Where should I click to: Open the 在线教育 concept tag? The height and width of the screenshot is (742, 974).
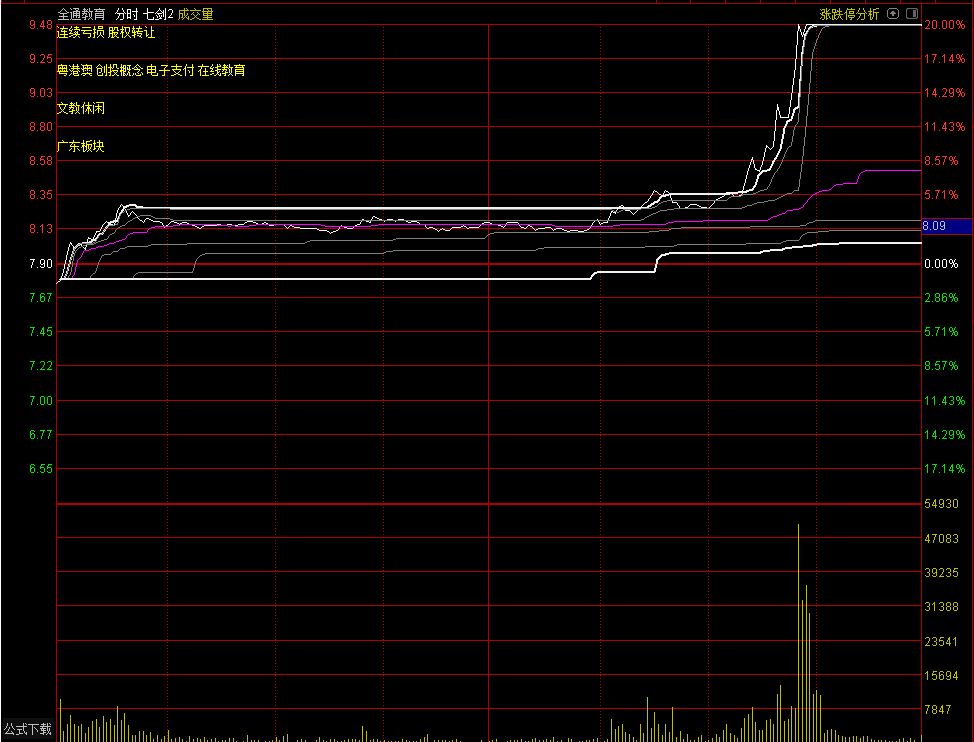221,70
